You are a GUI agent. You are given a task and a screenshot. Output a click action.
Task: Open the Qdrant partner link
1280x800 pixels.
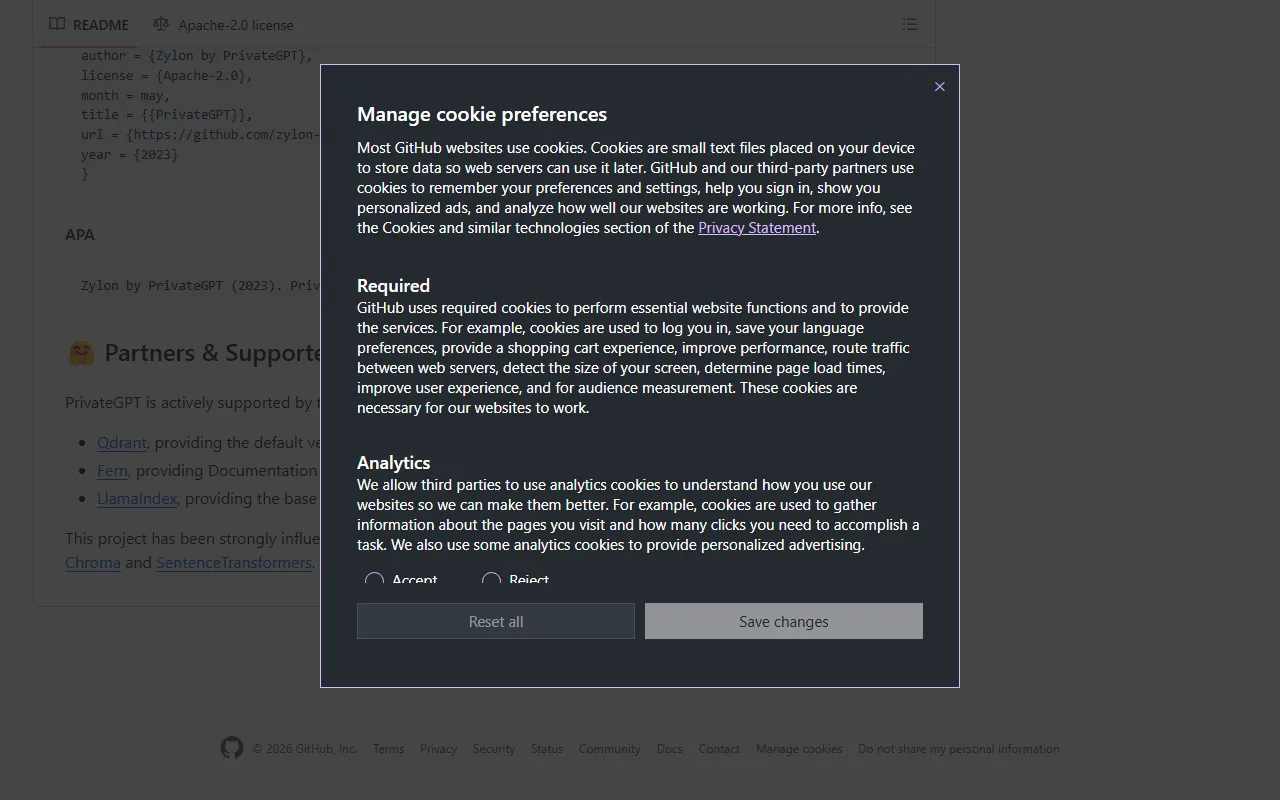point(121,443)
